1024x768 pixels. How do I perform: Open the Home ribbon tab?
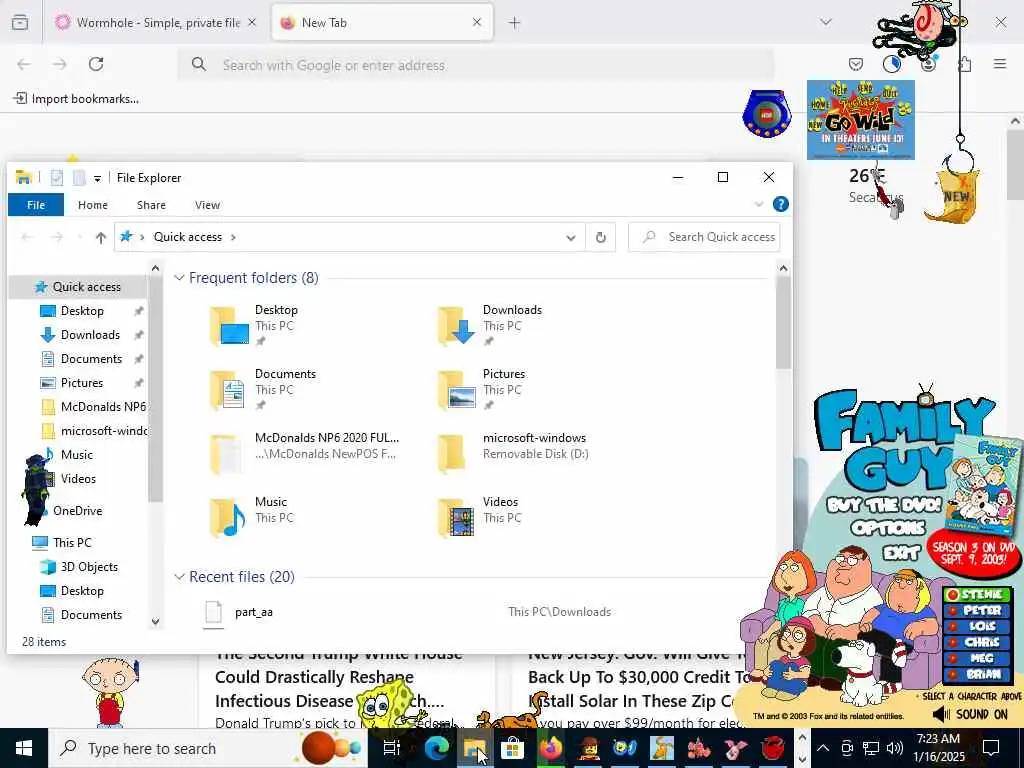93,205
